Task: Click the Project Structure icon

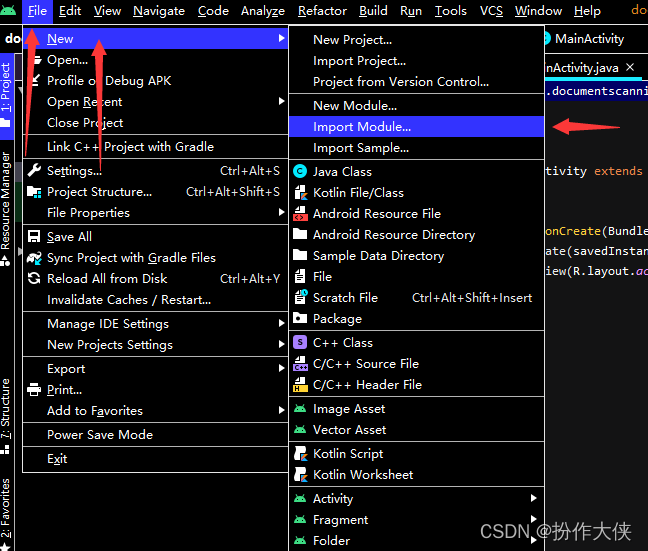Action: pos(34,192)
